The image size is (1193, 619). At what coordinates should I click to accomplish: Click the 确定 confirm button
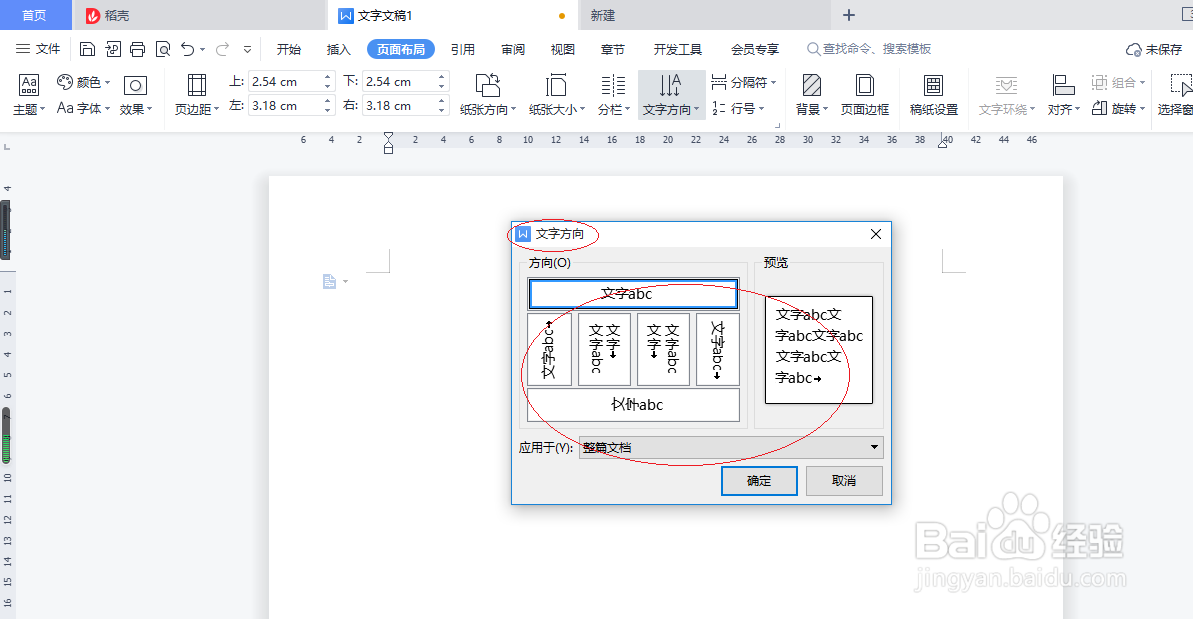point(759,481)
